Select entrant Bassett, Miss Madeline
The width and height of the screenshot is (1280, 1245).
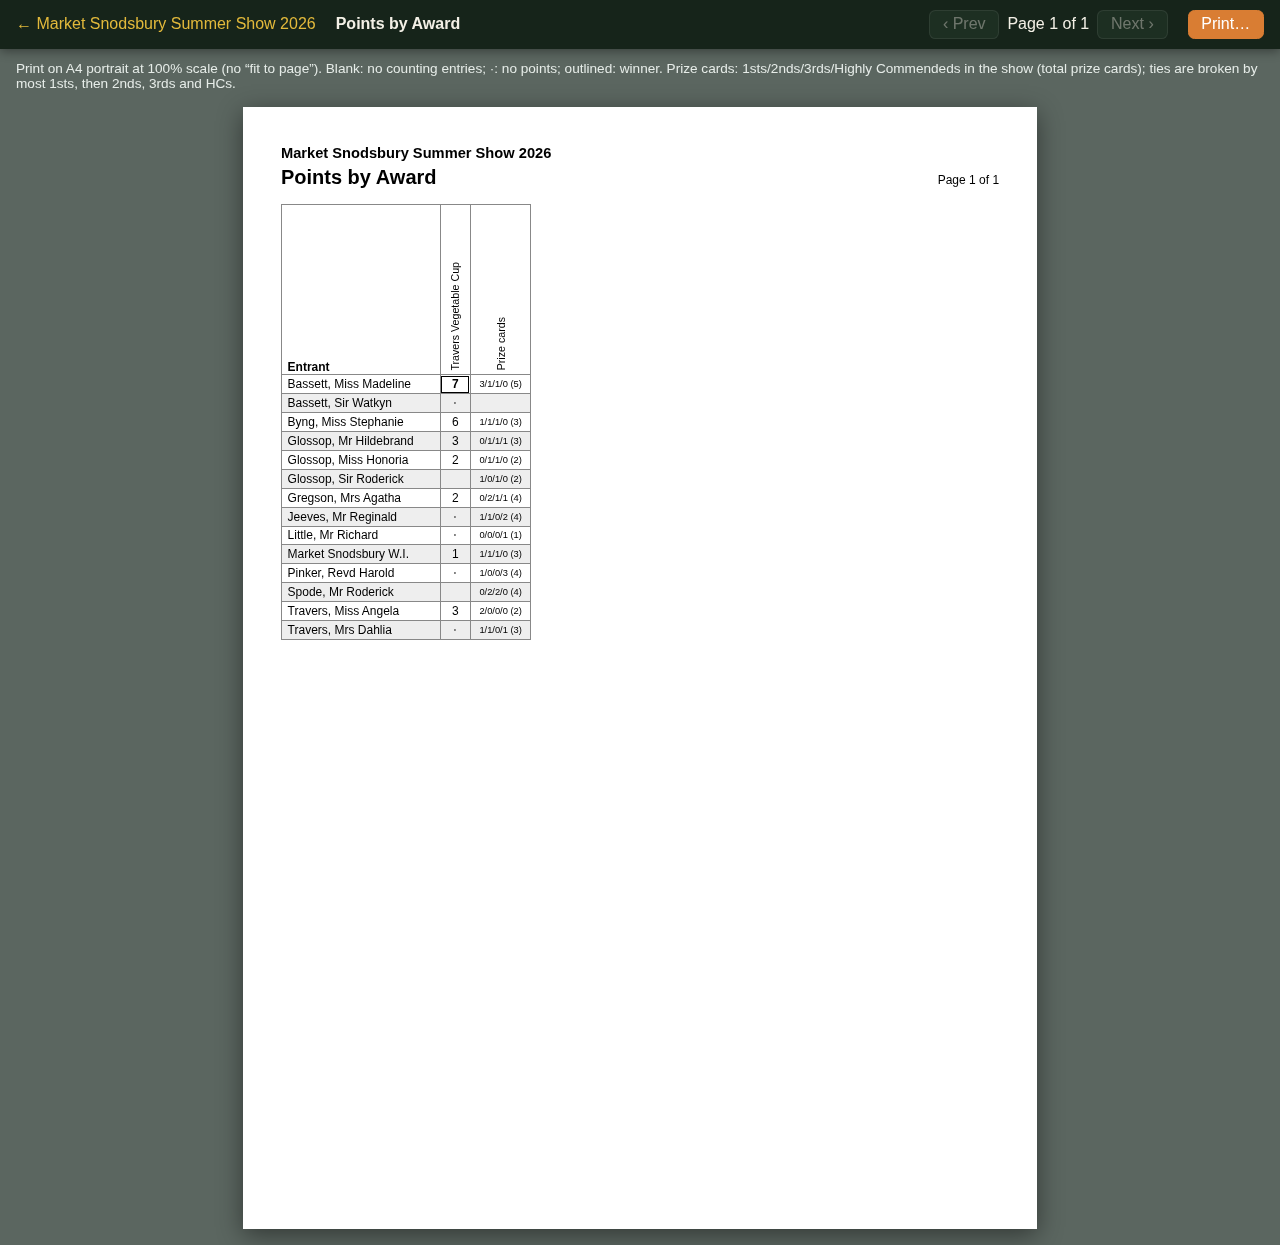coord(361,384)
